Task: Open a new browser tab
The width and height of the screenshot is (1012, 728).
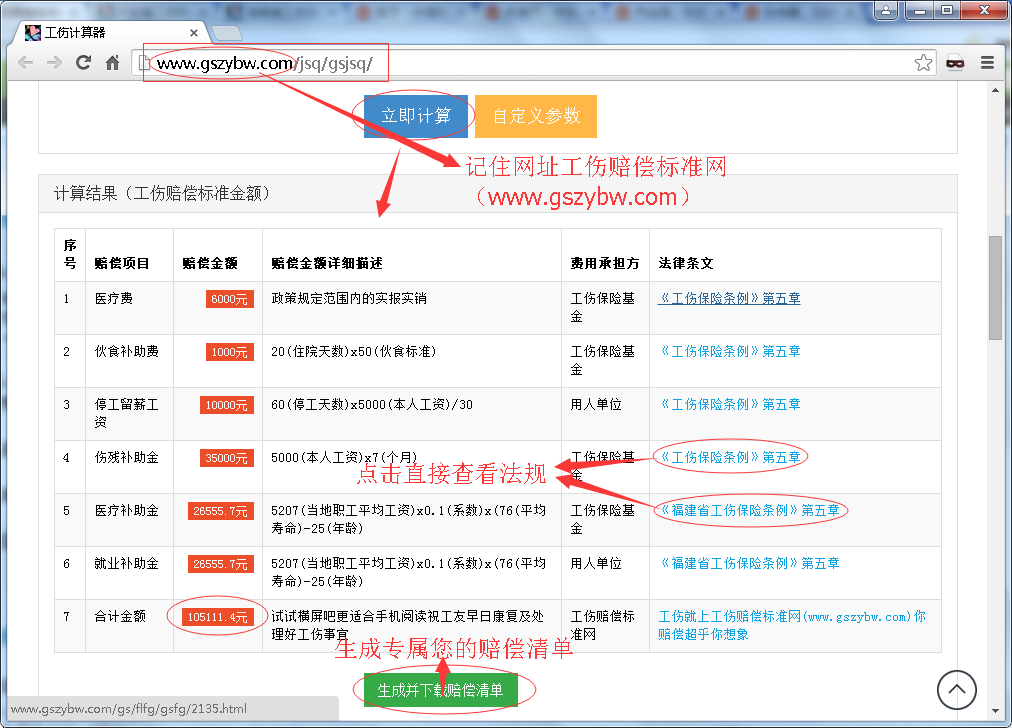Action: (227, 31)
